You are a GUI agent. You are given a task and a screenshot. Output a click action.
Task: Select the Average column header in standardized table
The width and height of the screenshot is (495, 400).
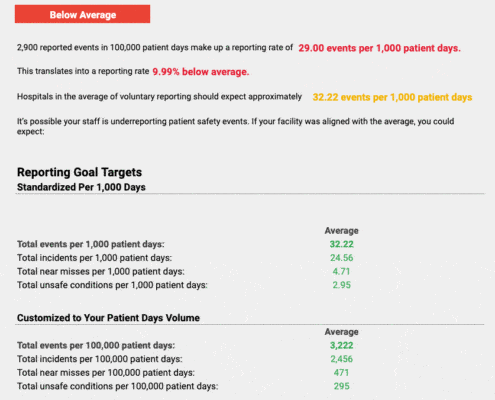click(342, 230)
